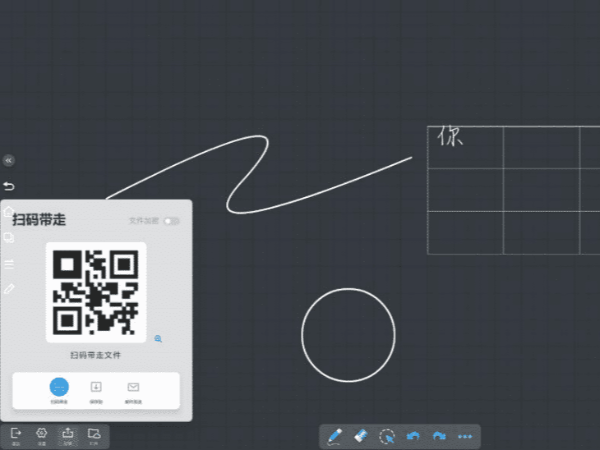Click the back arrow in left sidebar
Screen dimensions: 600x450
point(9,187)
